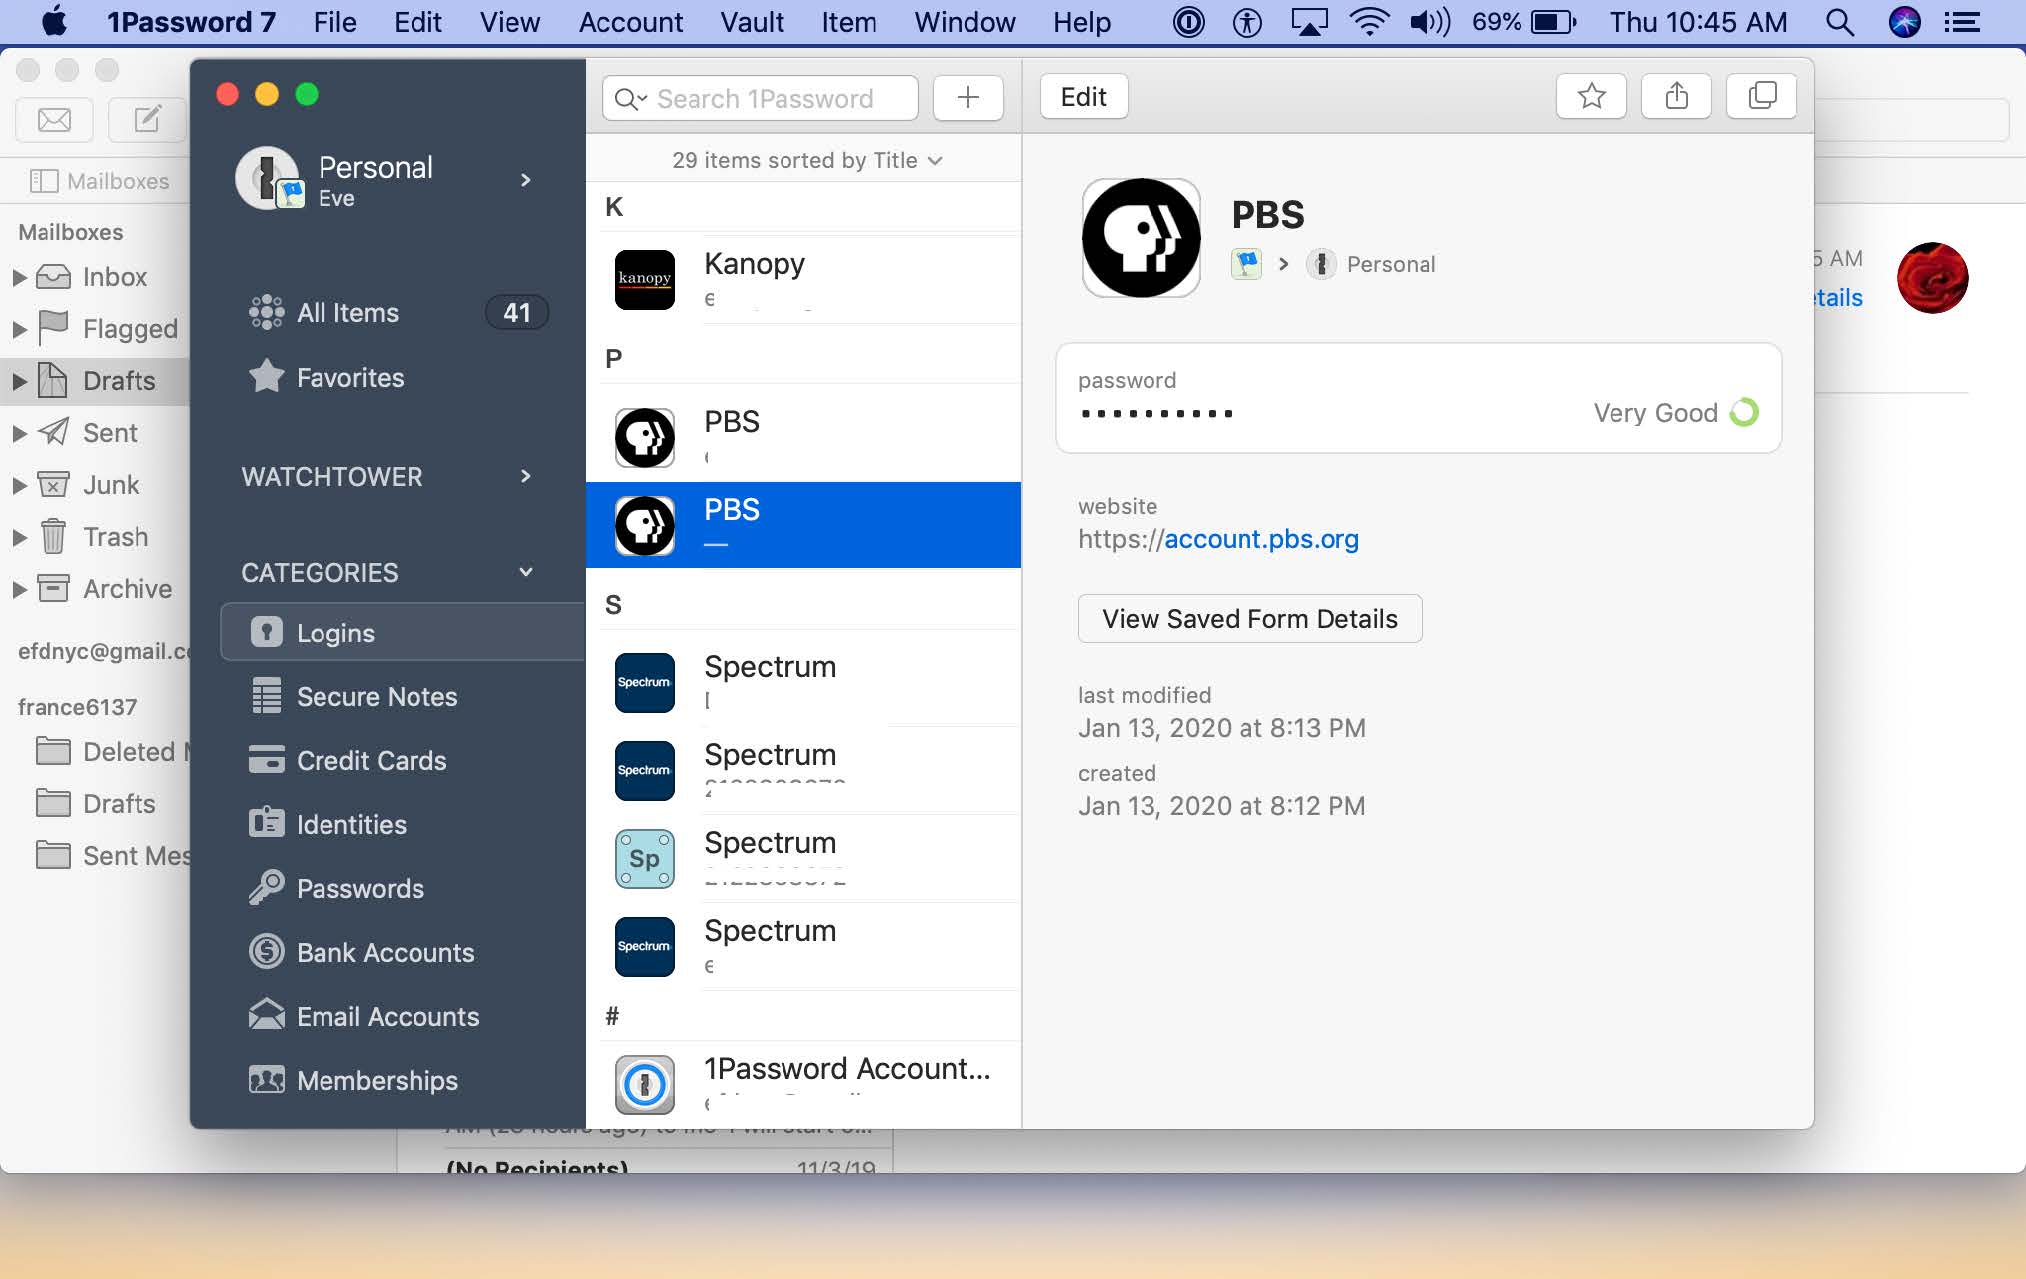Click the favorite/star icon for PBS entry

tap(1593, 97)
